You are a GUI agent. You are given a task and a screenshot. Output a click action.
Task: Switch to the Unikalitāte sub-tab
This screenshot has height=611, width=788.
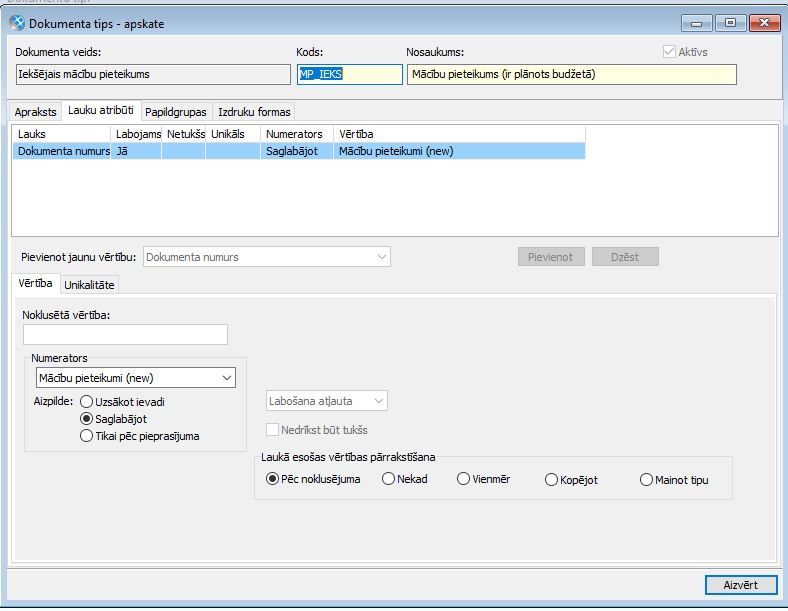click(89, 285)
